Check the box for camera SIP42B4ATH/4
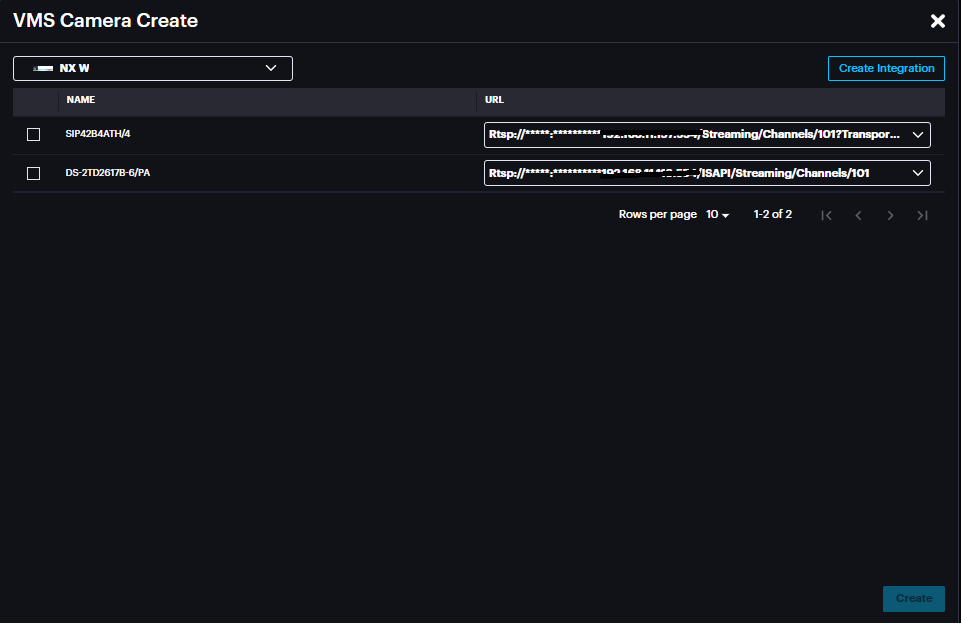The height and width of the screenshot is (624, 961). click(33, 135)
